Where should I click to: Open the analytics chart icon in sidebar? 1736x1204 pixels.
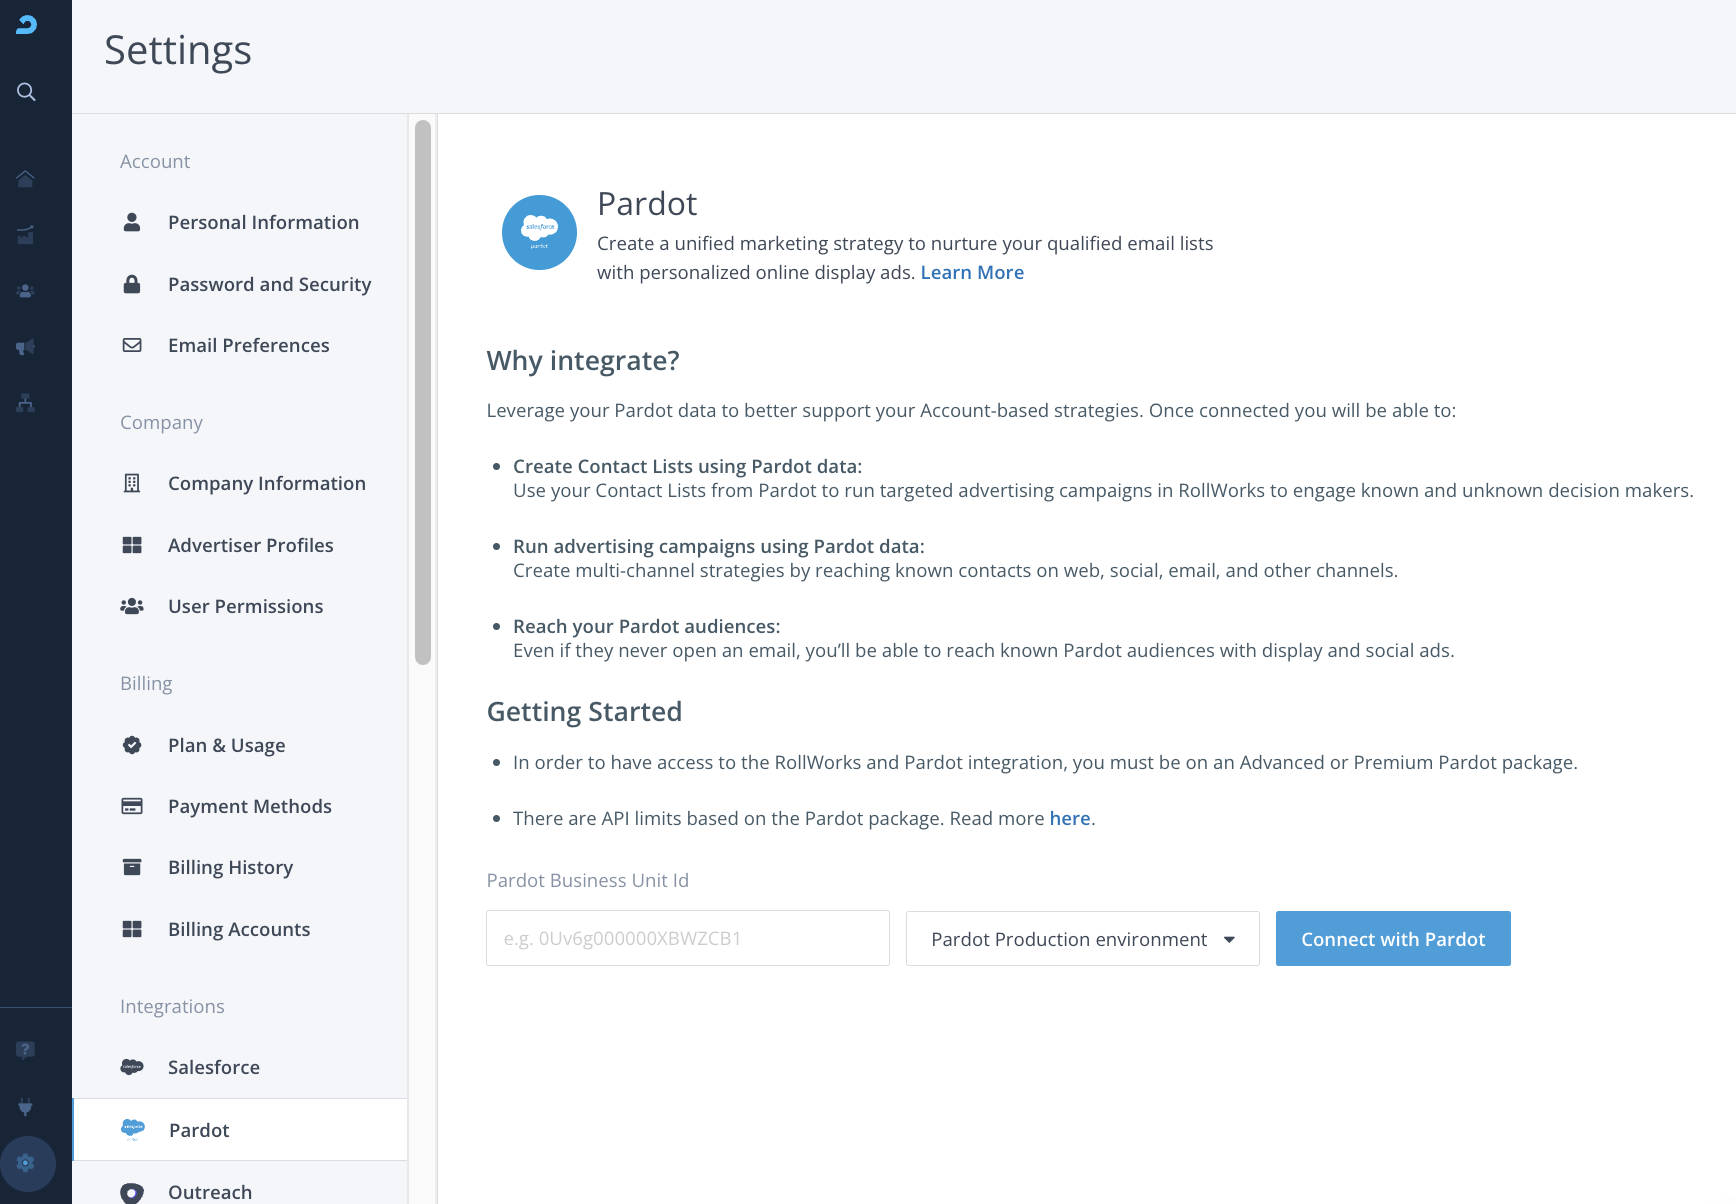pyautogui.click(x=26, y=235)
